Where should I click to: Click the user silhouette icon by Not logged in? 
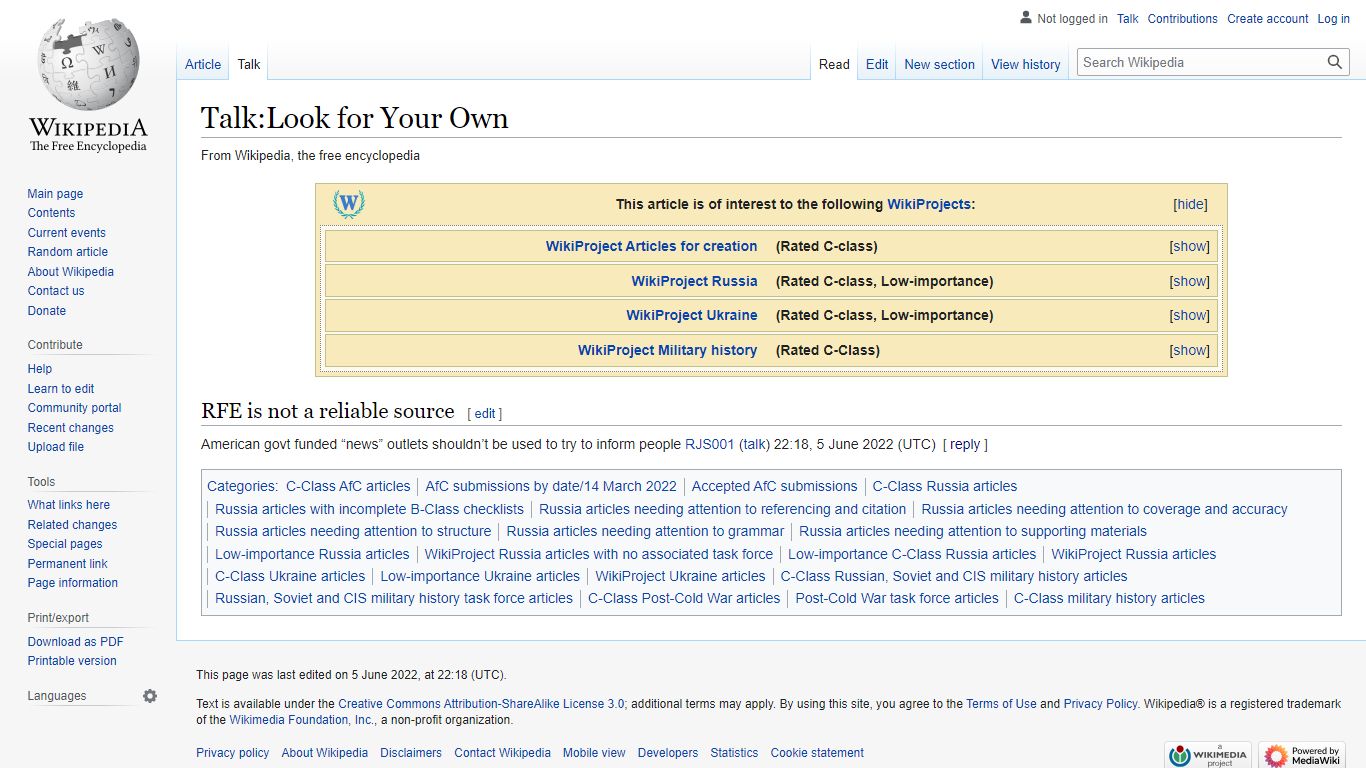1025,18
